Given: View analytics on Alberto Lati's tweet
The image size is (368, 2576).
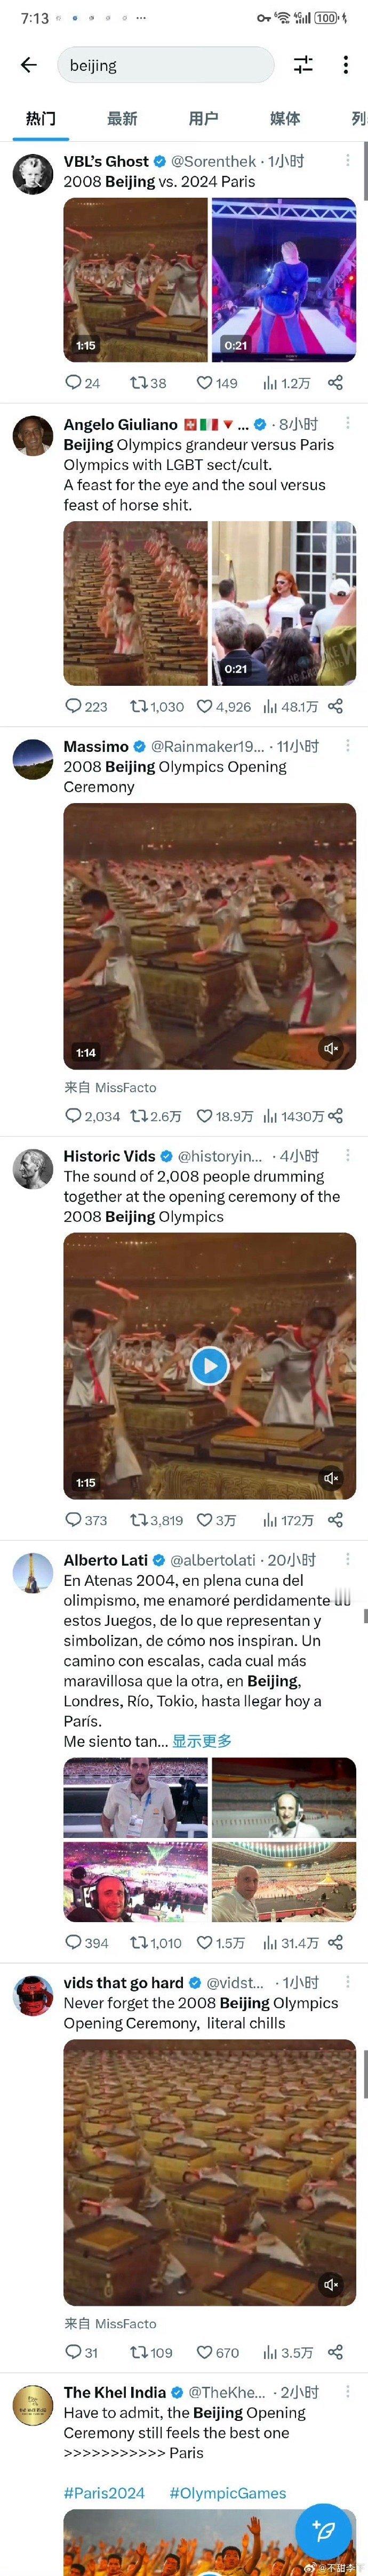Looking at the screenshot, I should pyautogui.click(x=290, y=1943).
